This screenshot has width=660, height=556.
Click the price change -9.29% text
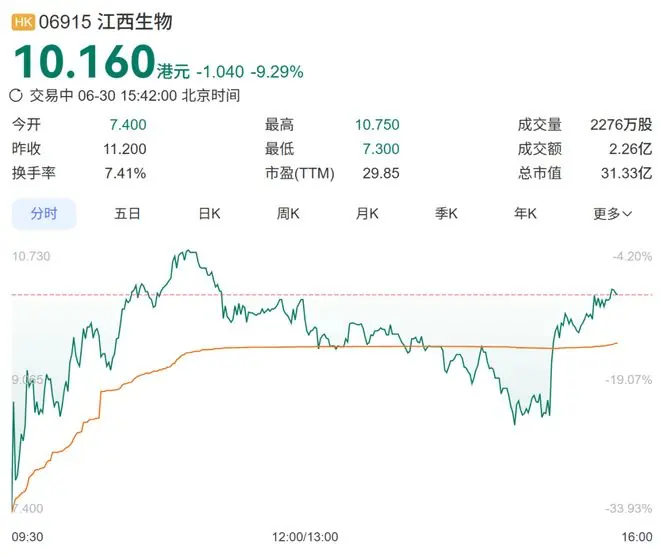click(x=277, y=72)
